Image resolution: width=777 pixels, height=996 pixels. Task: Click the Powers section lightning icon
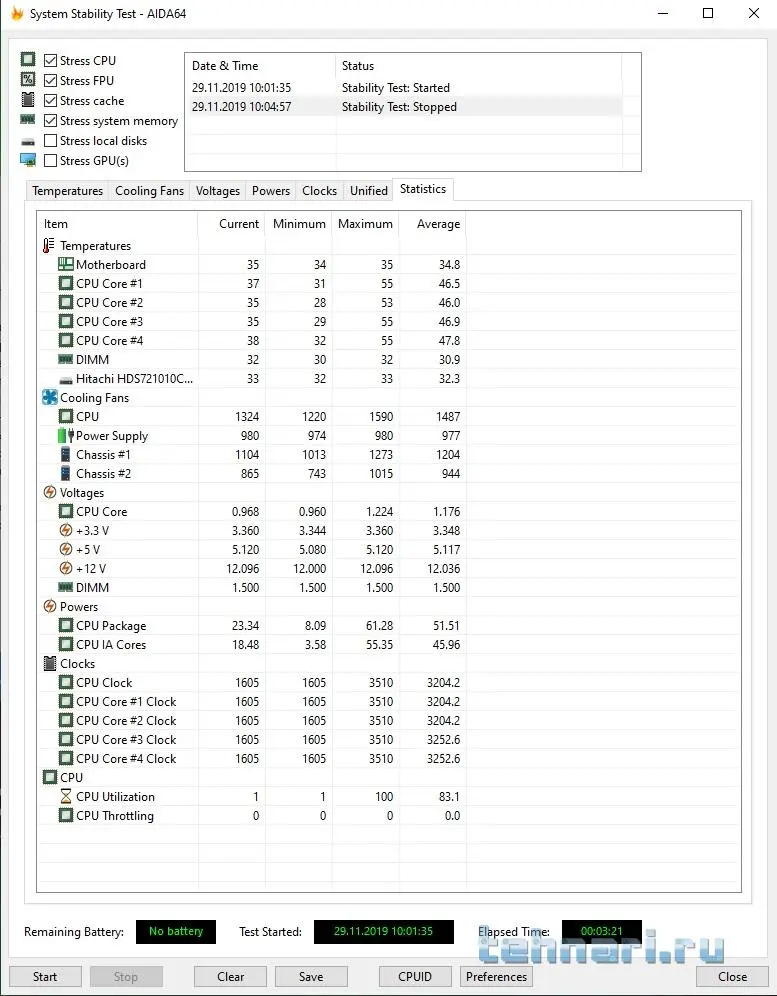(x=50, y=607)
